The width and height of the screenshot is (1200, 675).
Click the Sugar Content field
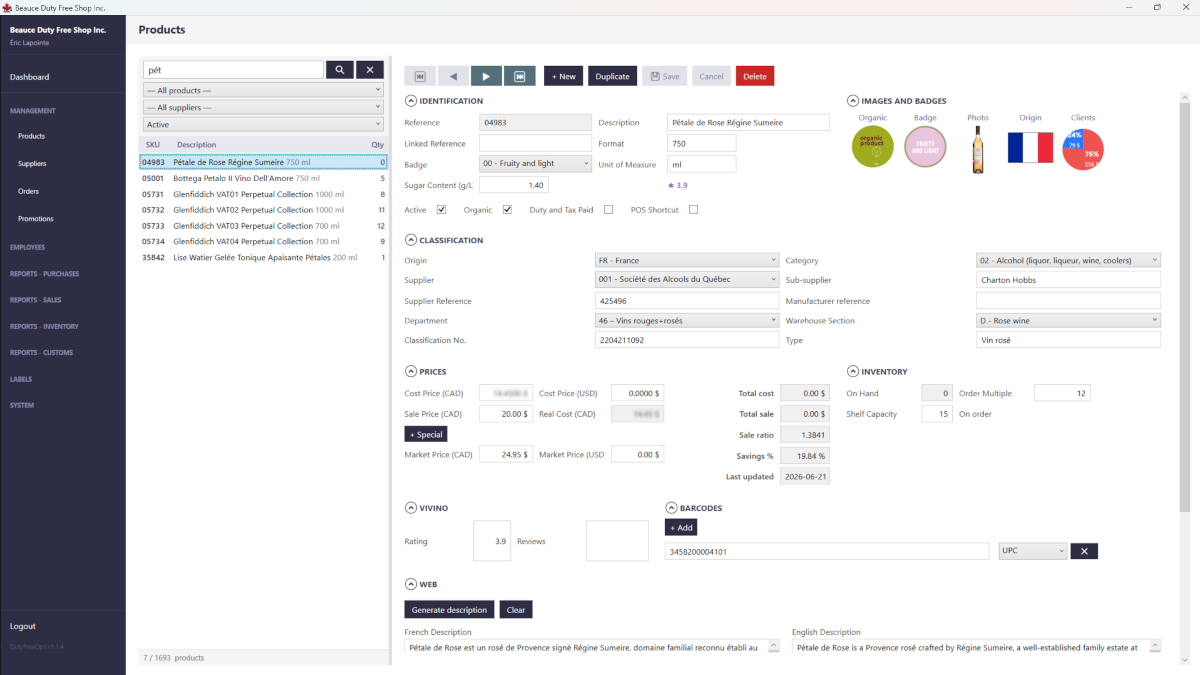tap(514, 185)
